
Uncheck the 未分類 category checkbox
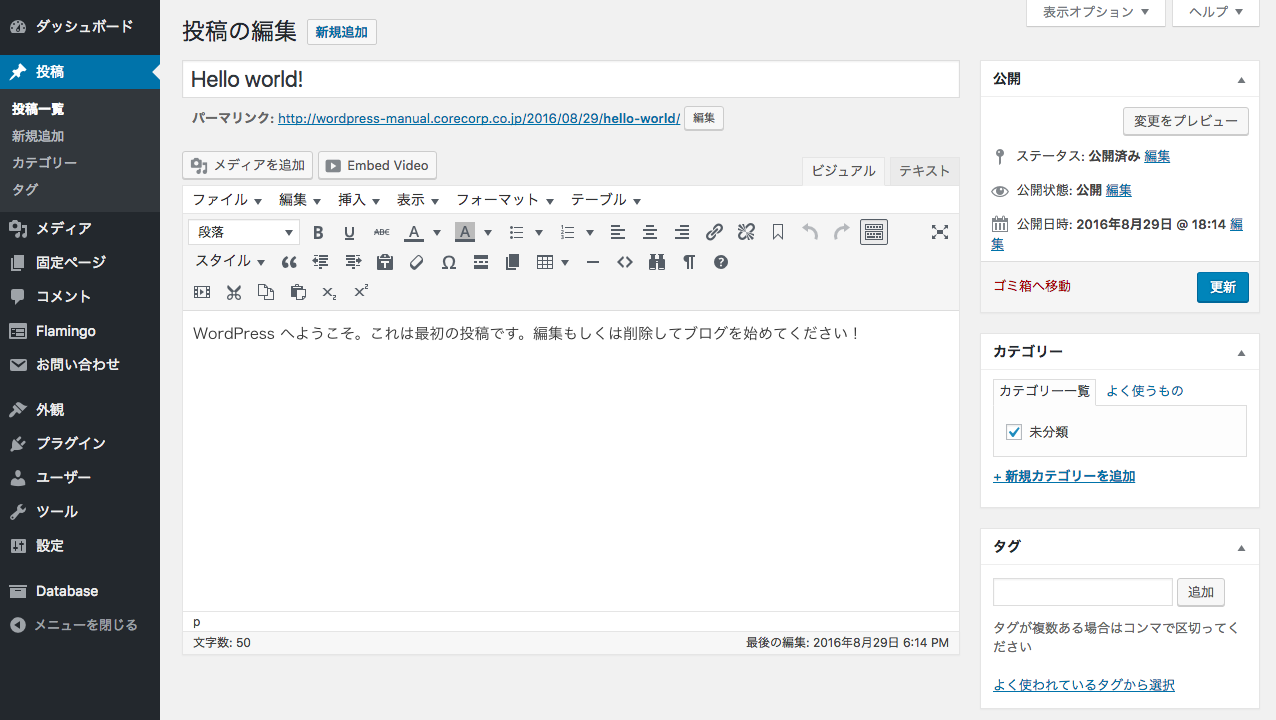point(1014,432)
